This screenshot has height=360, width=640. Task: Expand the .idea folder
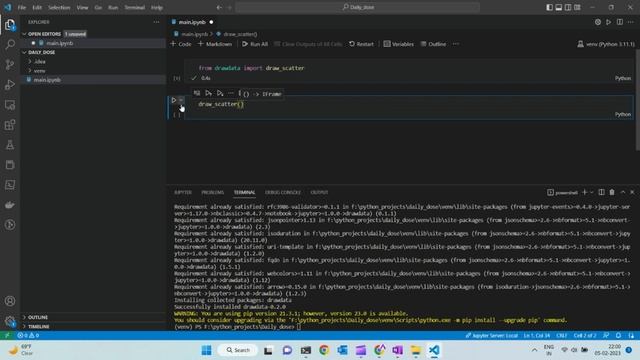click(93, 62)
